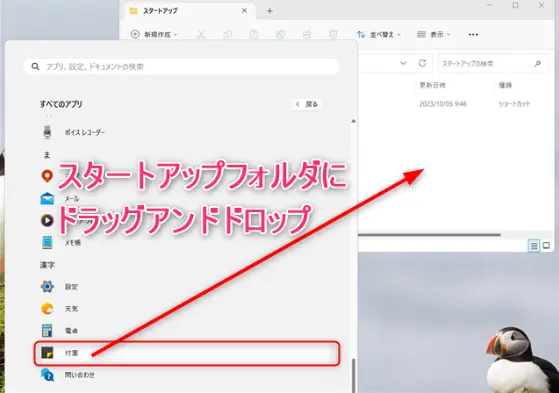Expand the 並べ替え sort menu

click(x=379, y=35)
